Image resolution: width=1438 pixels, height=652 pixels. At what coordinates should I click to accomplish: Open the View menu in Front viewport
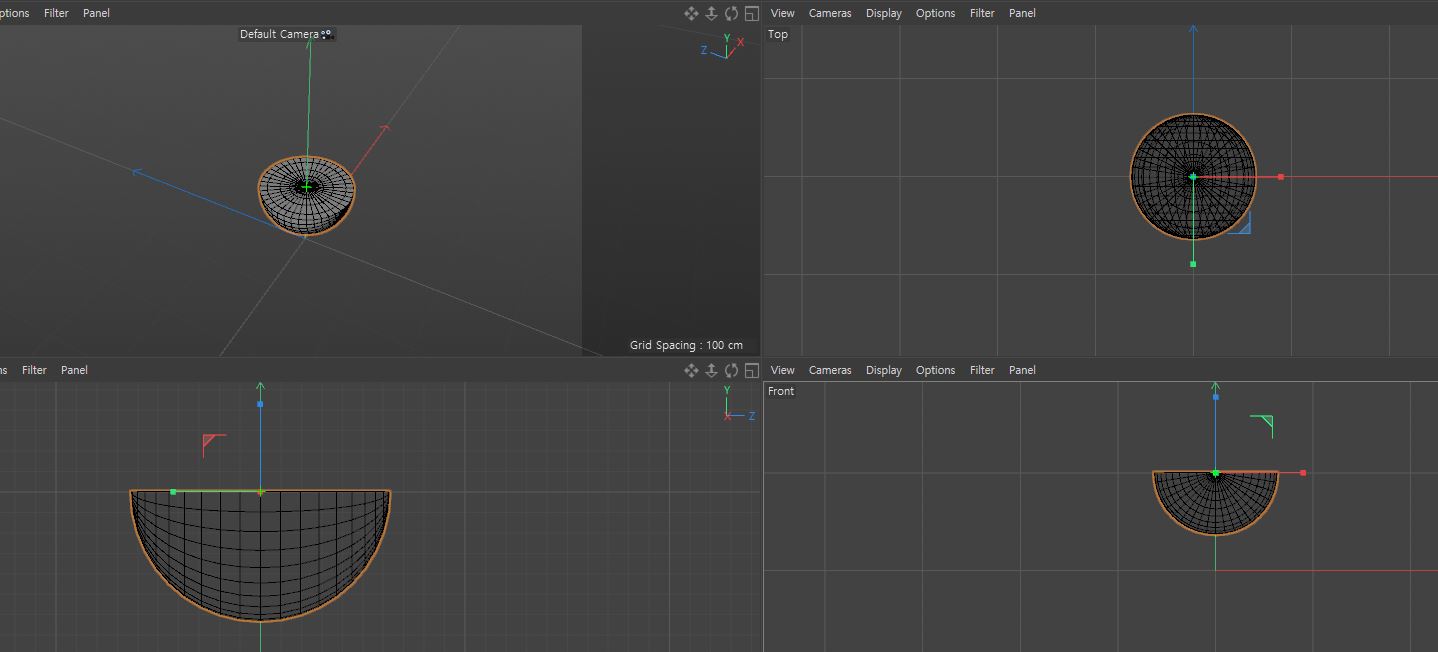coord(783,370)
